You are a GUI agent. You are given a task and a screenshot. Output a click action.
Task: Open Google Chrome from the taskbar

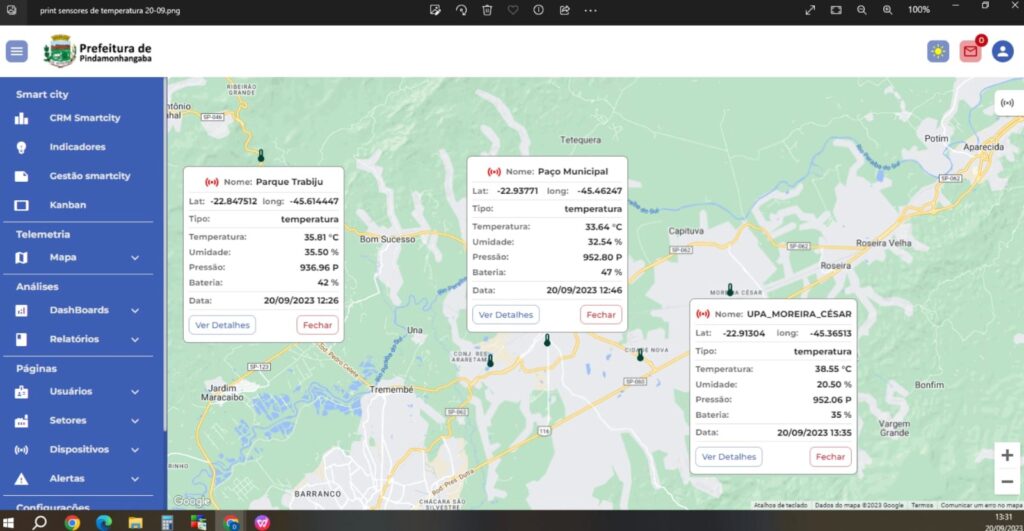72,522
